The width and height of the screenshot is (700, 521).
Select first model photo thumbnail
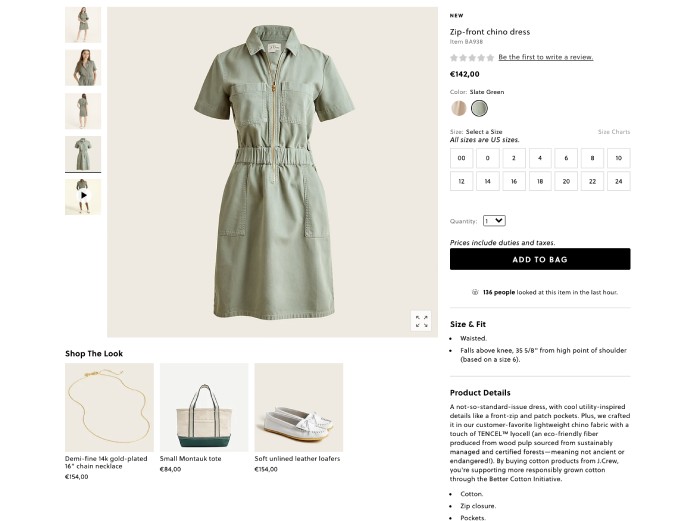[83, 25]
